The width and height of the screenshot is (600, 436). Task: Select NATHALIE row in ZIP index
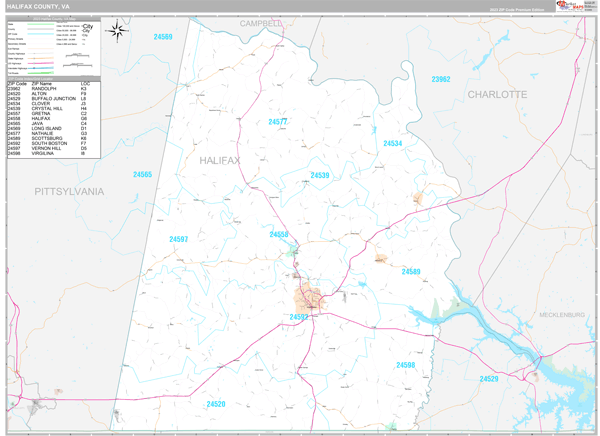pyautogui.click(x=54, y=133)
